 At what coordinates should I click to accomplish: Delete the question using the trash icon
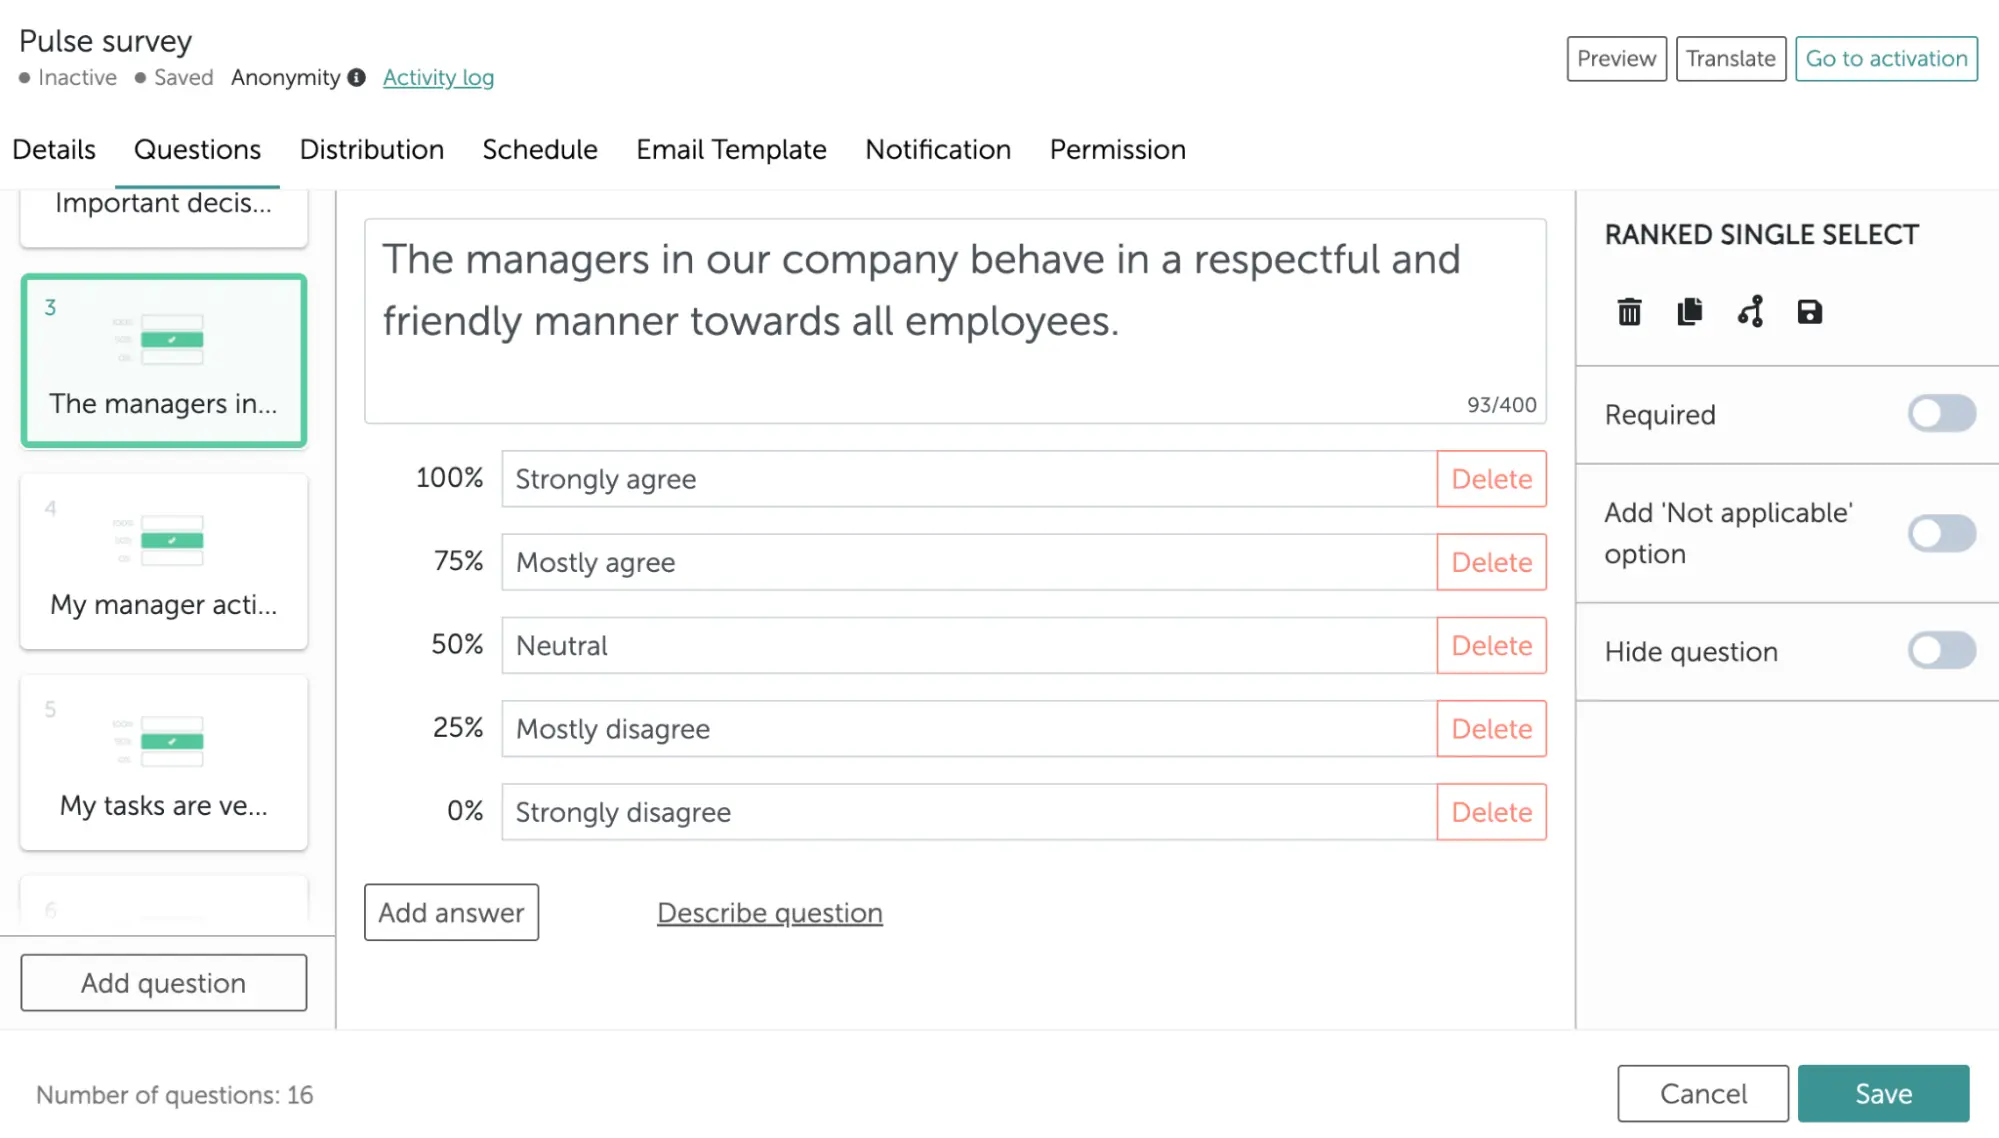tap(1630, 312)
